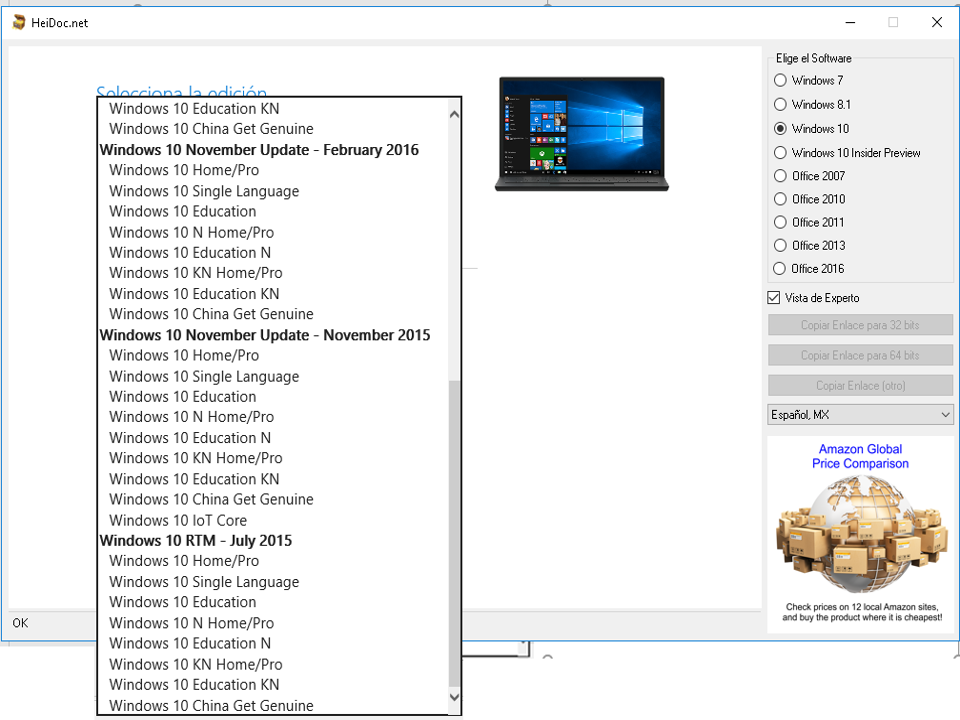Viewport: 960px width, 720px height.
Task: Choose Windows 10 N Home/Pro under February 2016
Action: pos(191,233)
